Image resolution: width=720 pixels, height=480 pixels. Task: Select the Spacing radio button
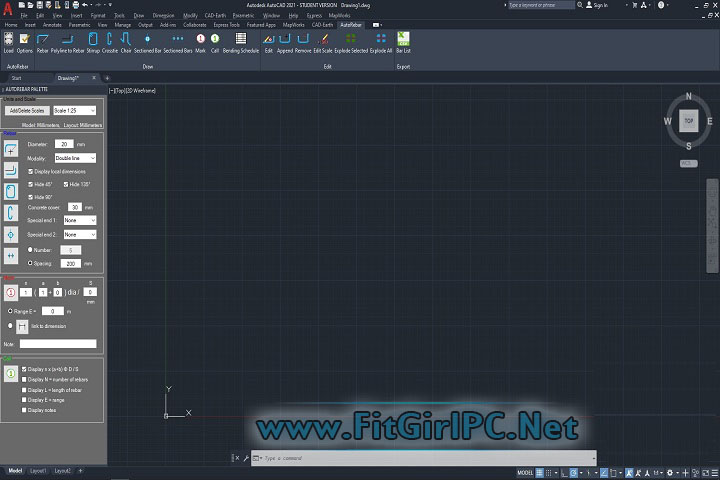[31, 263]
